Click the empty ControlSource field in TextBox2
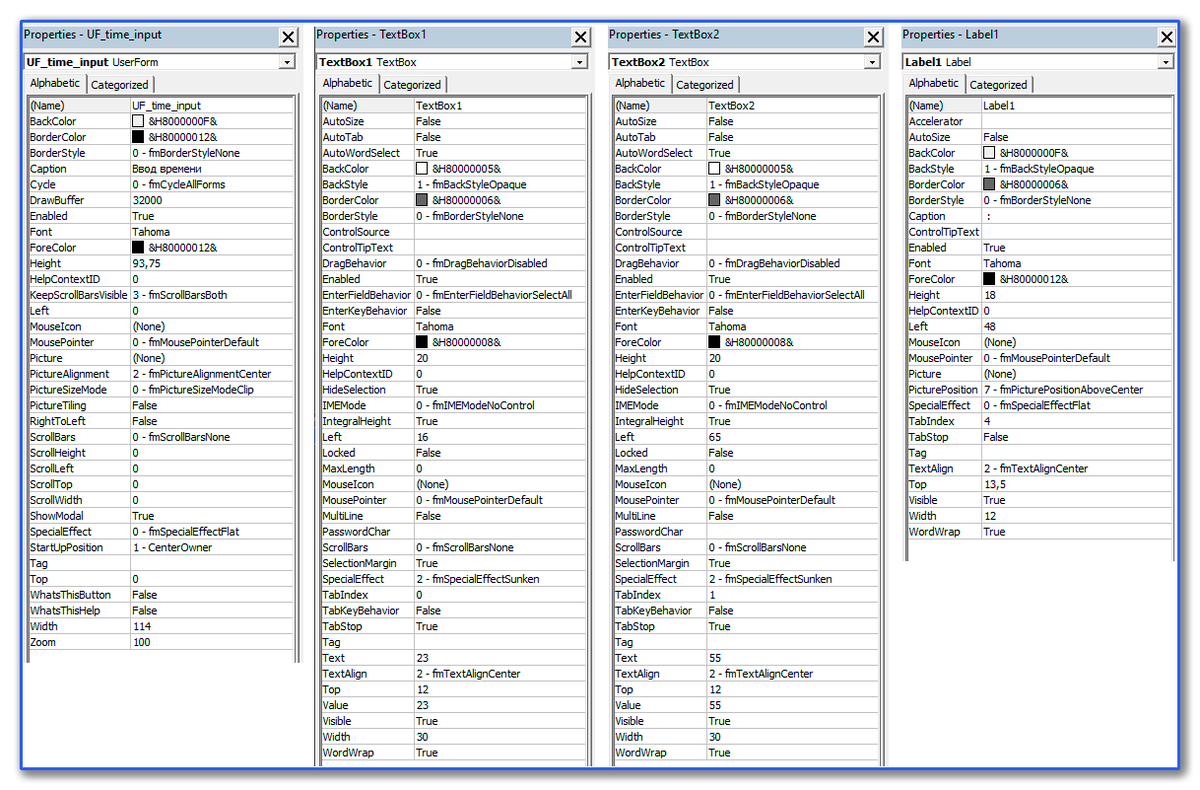The width and height of the screenshot is (1200, 790). (793, 232)
